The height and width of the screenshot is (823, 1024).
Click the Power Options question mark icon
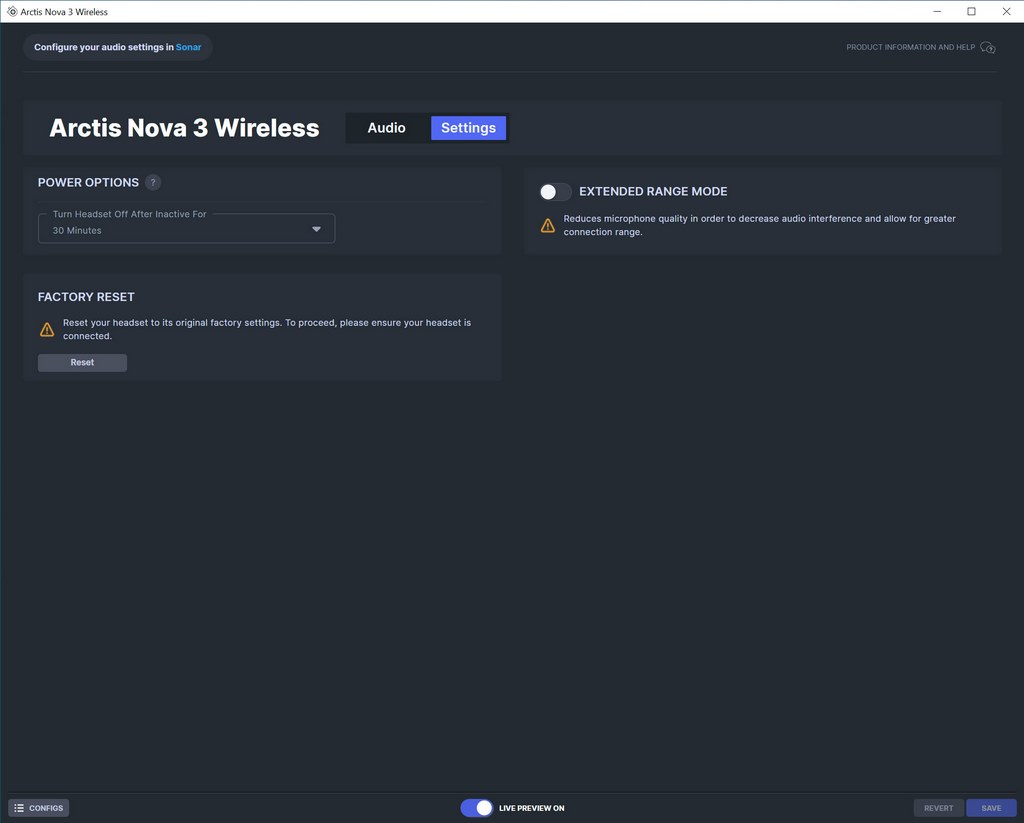(153, 182)
